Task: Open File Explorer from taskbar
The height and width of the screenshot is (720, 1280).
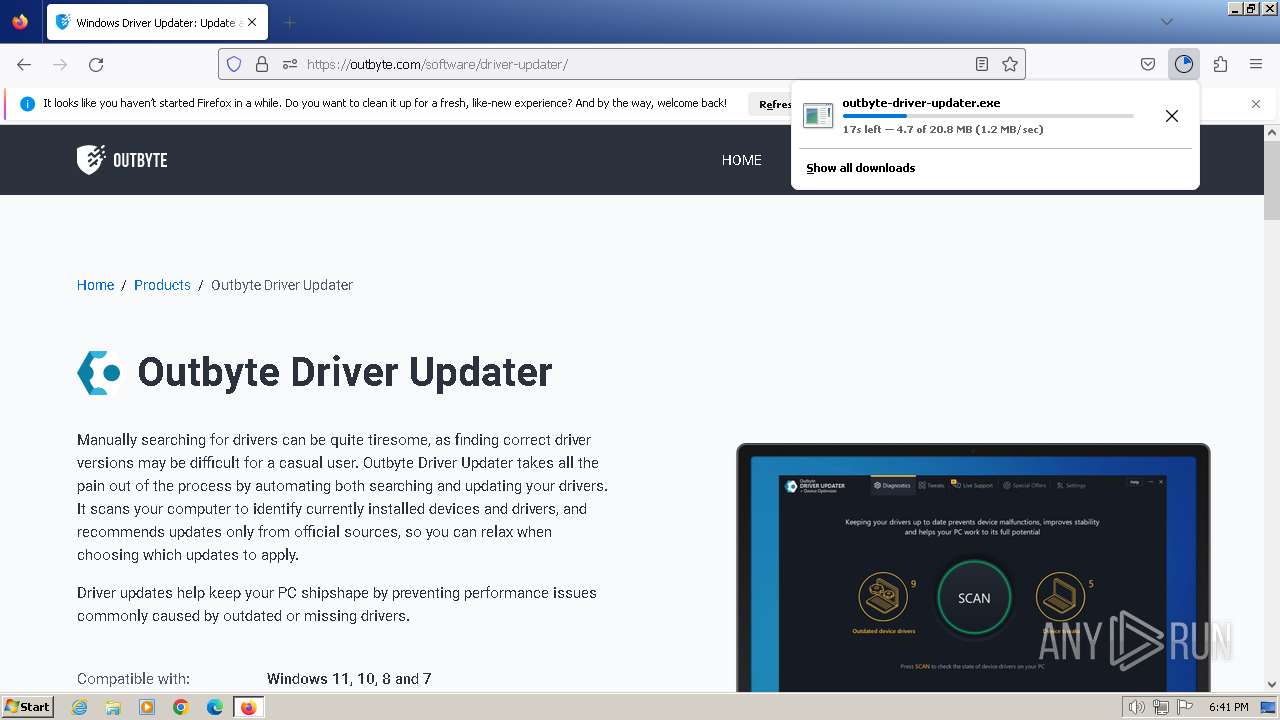Action: click(113, 707)
